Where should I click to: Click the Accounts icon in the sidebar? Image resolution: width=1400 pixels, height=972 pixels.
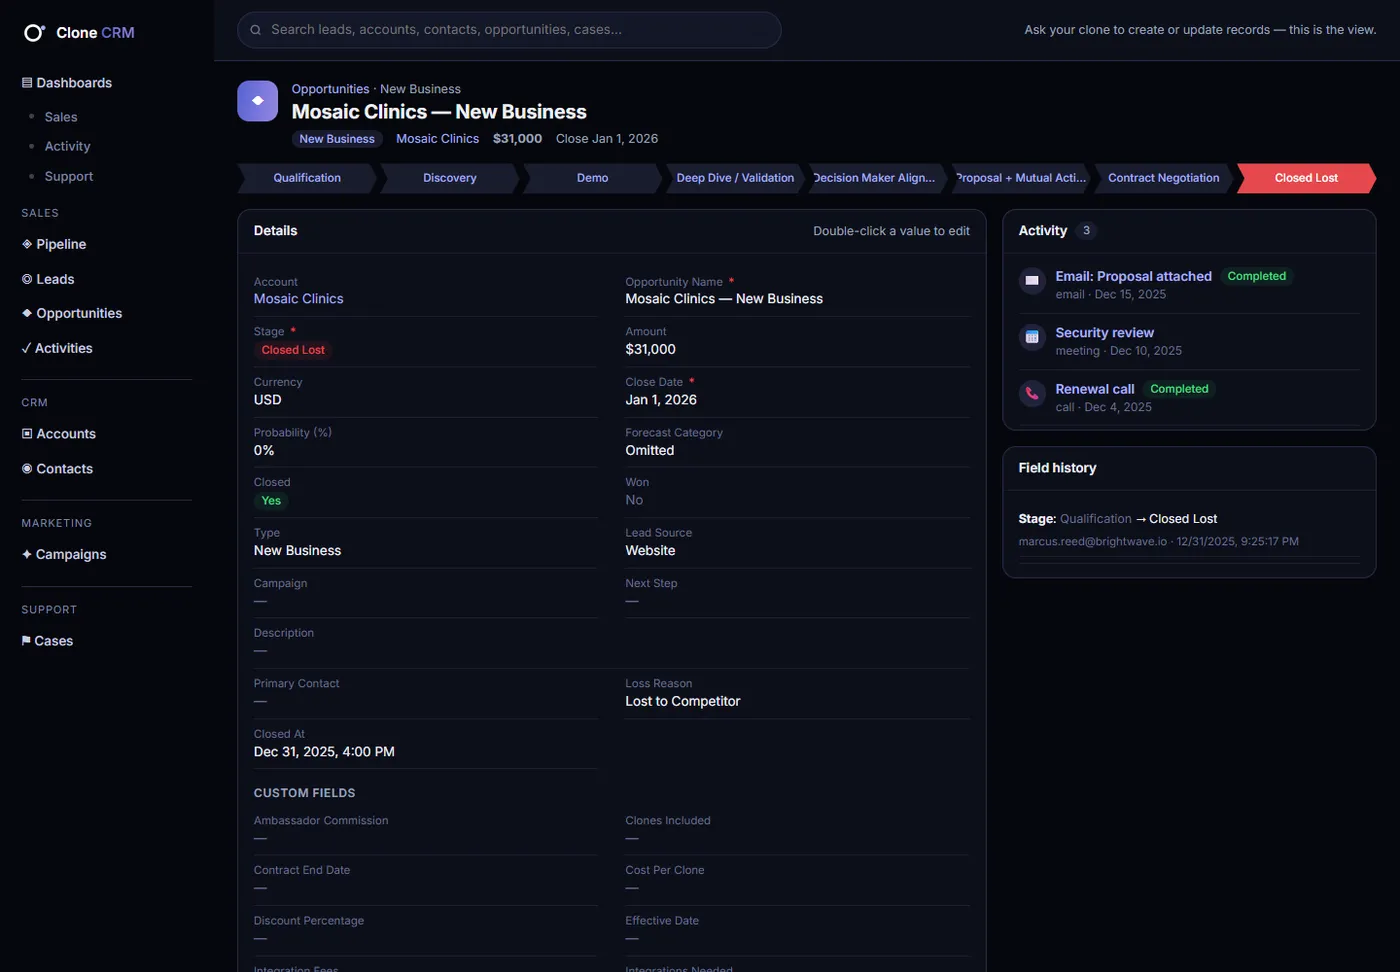(x=27, y=434)
